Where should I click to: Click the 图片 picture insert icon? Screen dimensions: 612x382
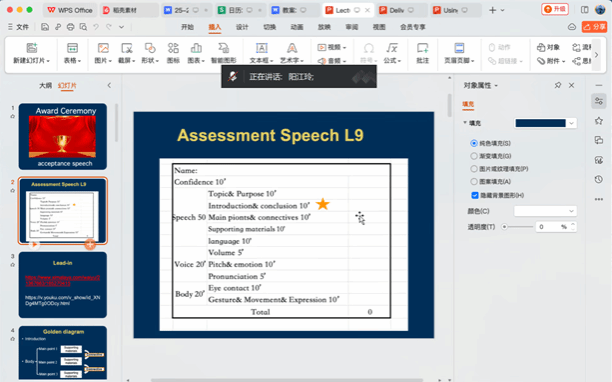pyautogui.click(x=103, y=48)
